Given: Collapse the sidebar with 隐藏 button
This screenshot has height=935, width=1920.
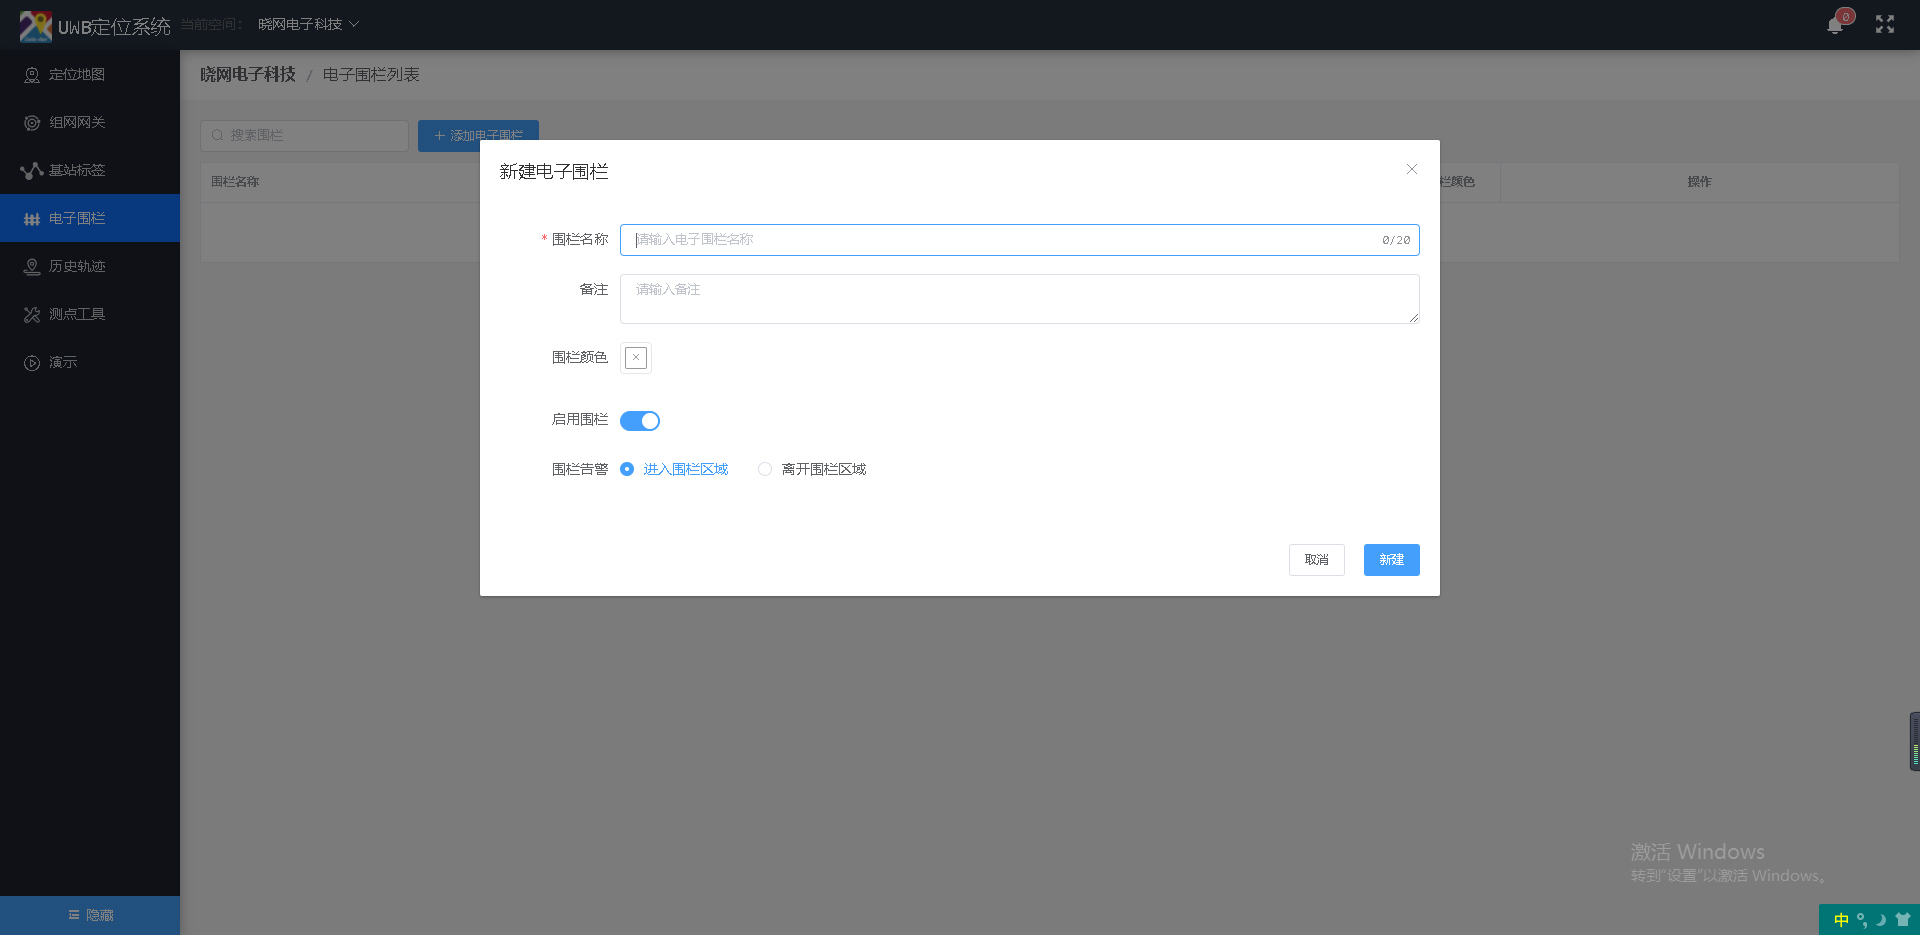Looking at the screenshot, I should (89, 915).
